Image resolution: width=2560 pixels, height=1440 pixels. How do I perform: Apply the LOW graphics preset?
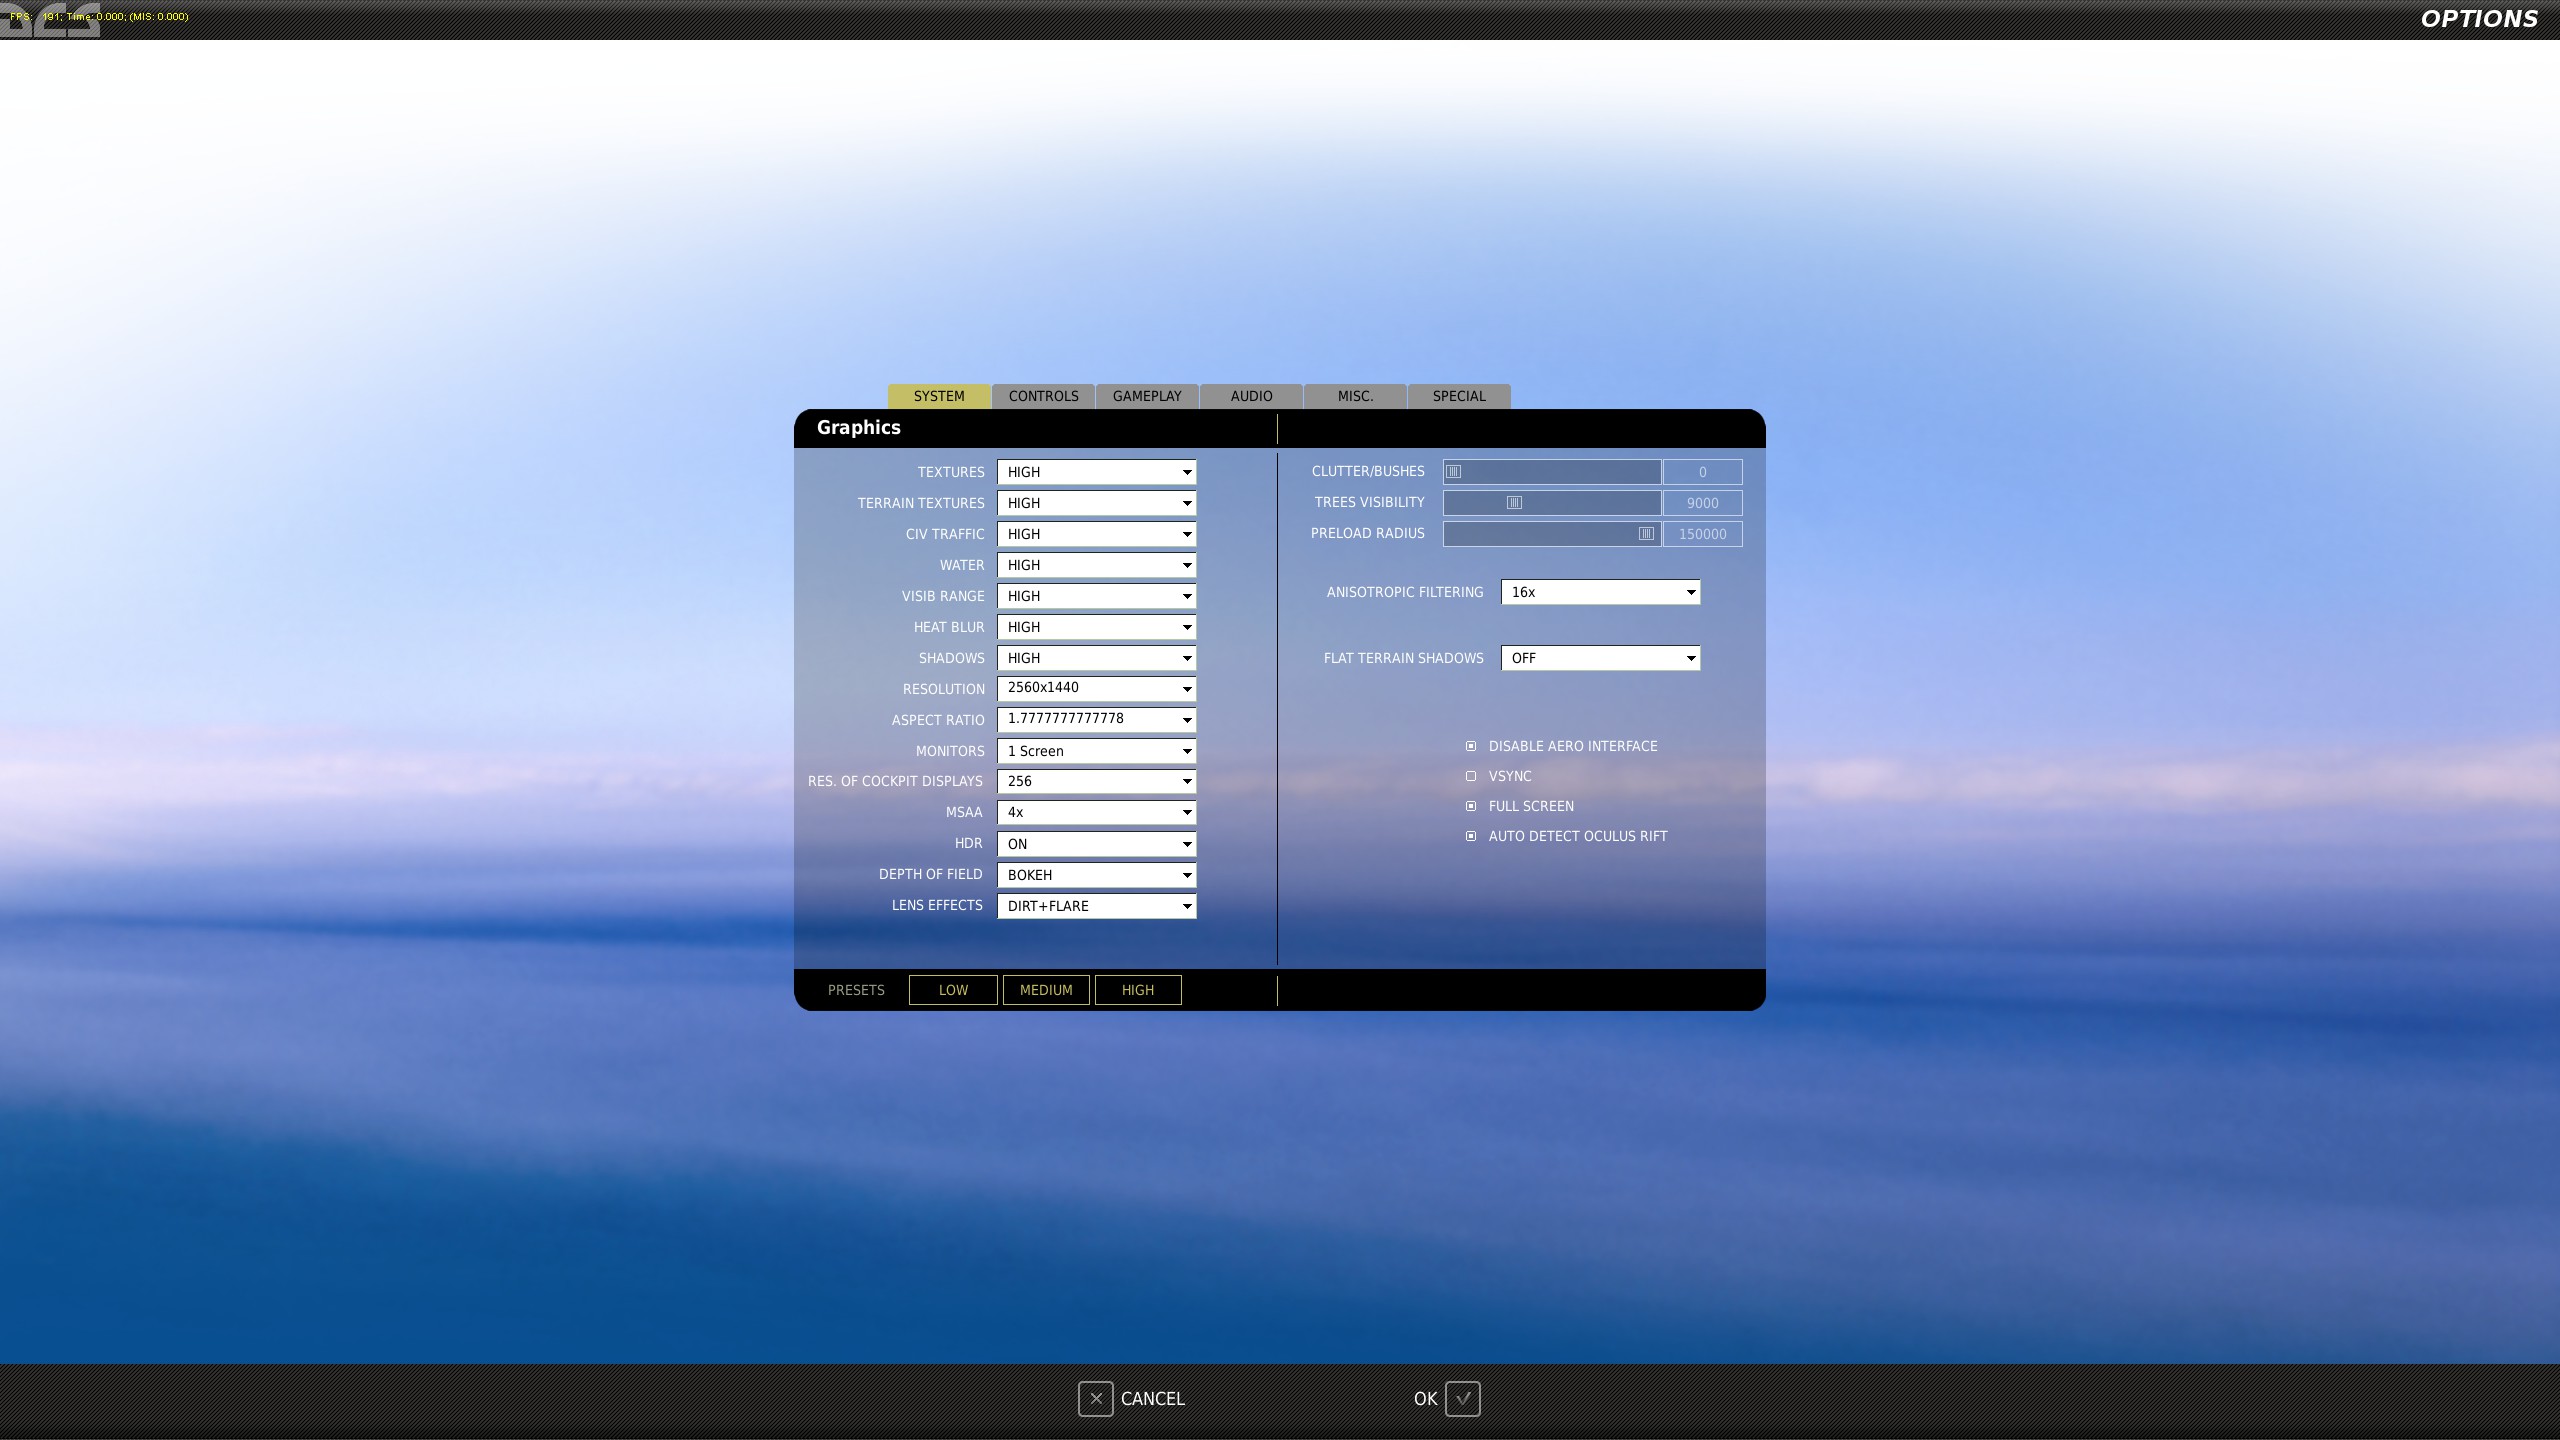pos(953,990)
